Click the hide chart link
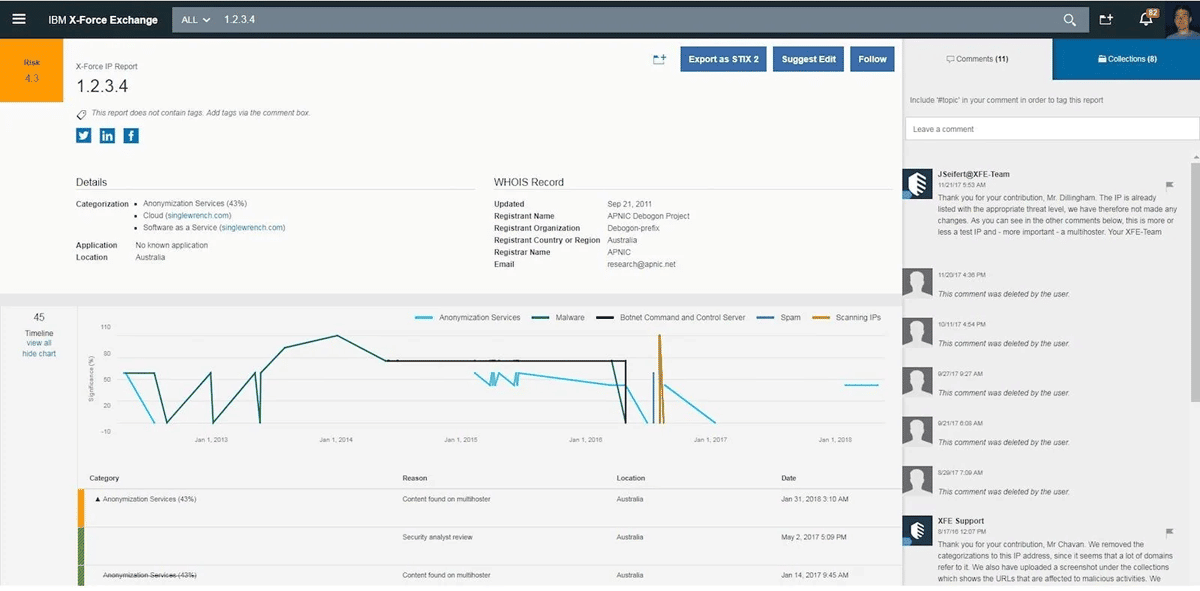1200x591 pixels. tap(39, 354)
